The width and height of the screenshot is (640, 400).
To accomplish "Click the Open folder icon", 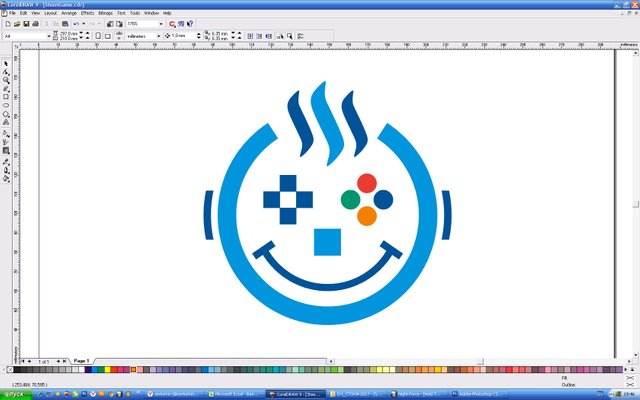I will (17, 24).
